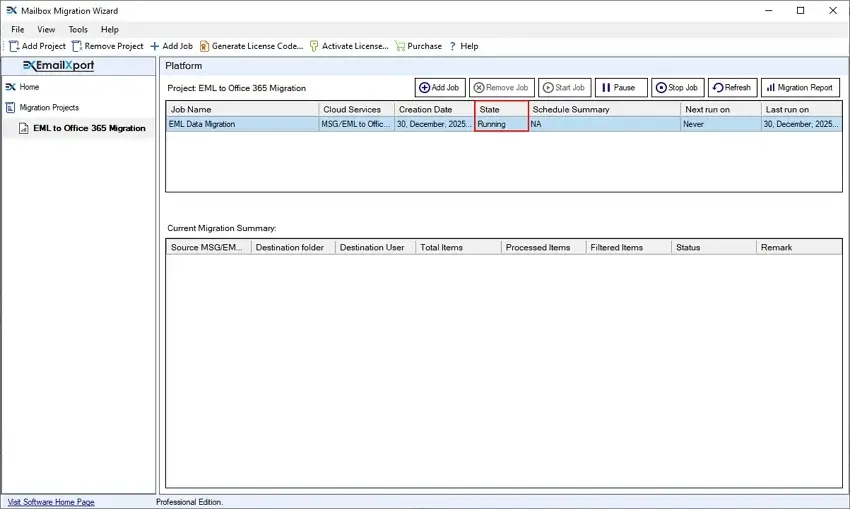Select the EML Data Migration job row

pyautogui.click(x=504, y=124)
